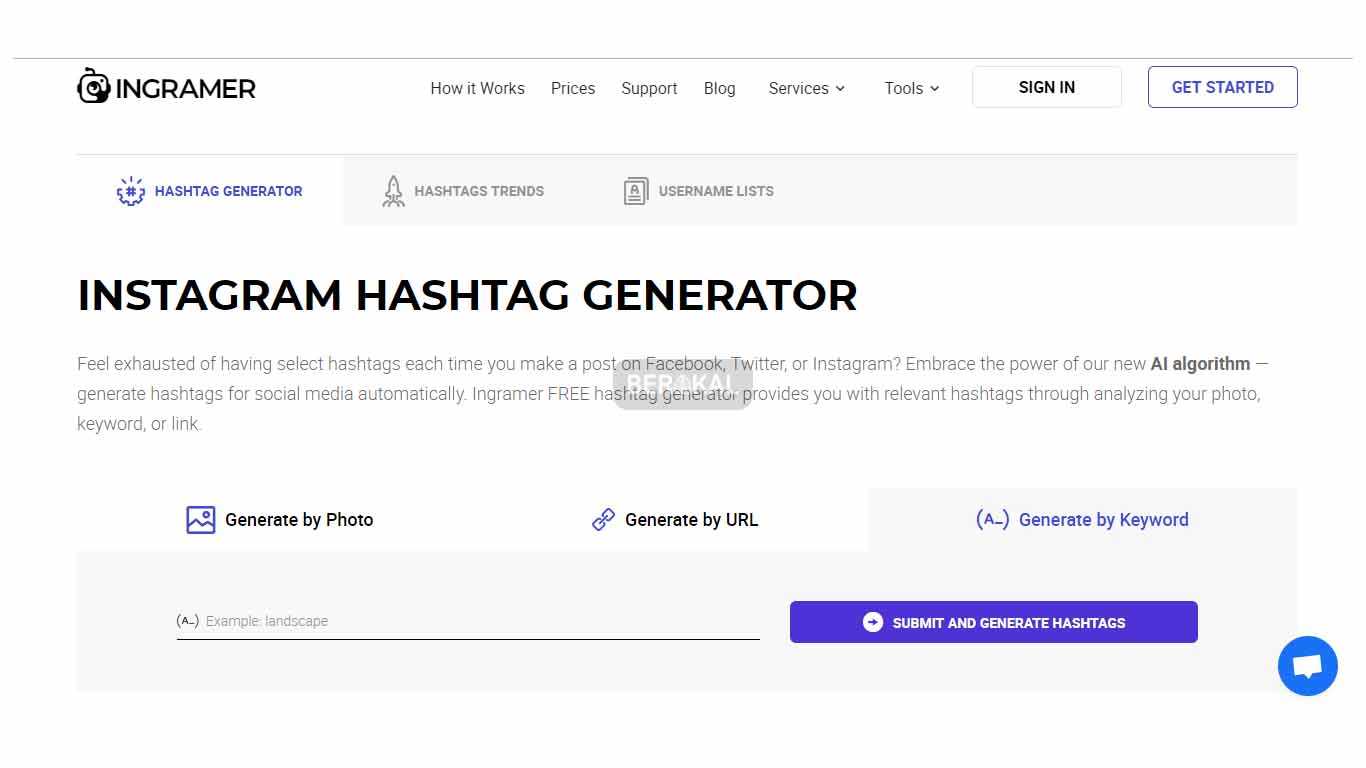Expand the Services chevron arrow
Viewport: 1366px width, 768px height.
click(x=840, y=89)
